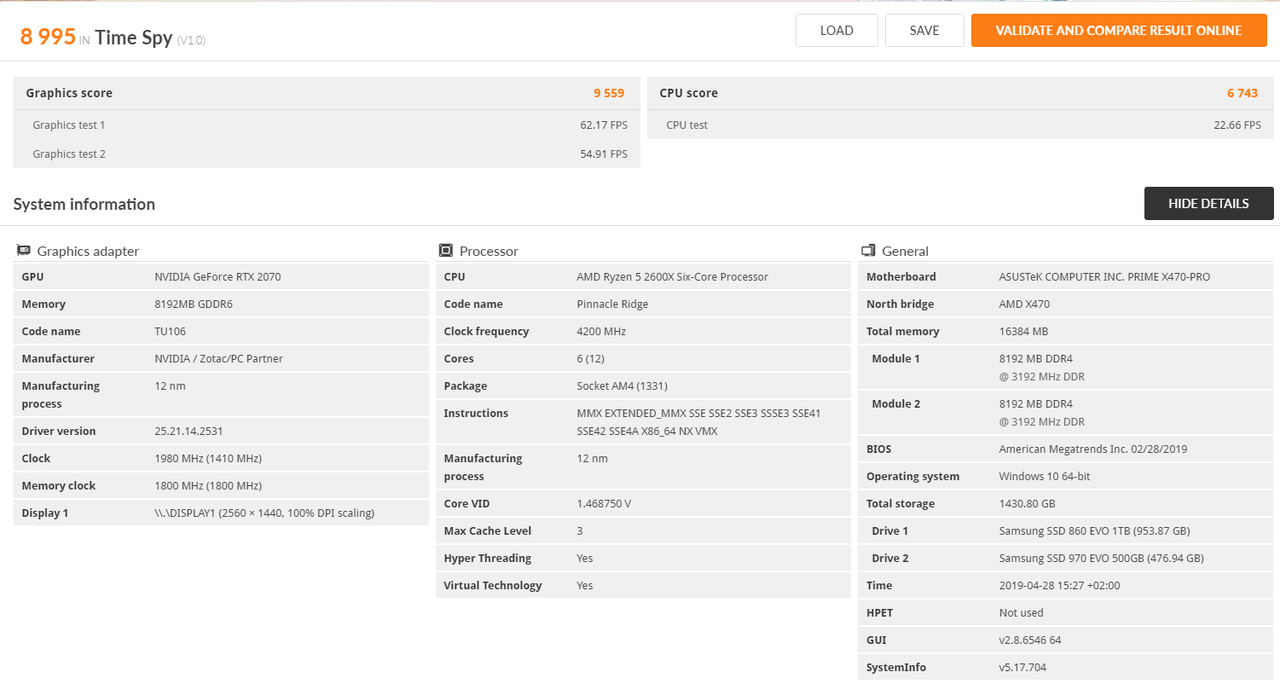Click North bridge AMD X470
The width and height of the screenshot is (1280, 684).
tap(1024, 304)
